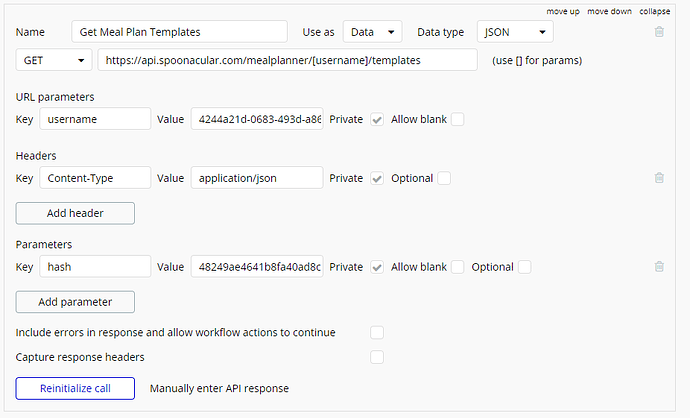Screen dimensions: 690x418
Task: Open the Data type JSON dropdown
Action: pos(515,32)
